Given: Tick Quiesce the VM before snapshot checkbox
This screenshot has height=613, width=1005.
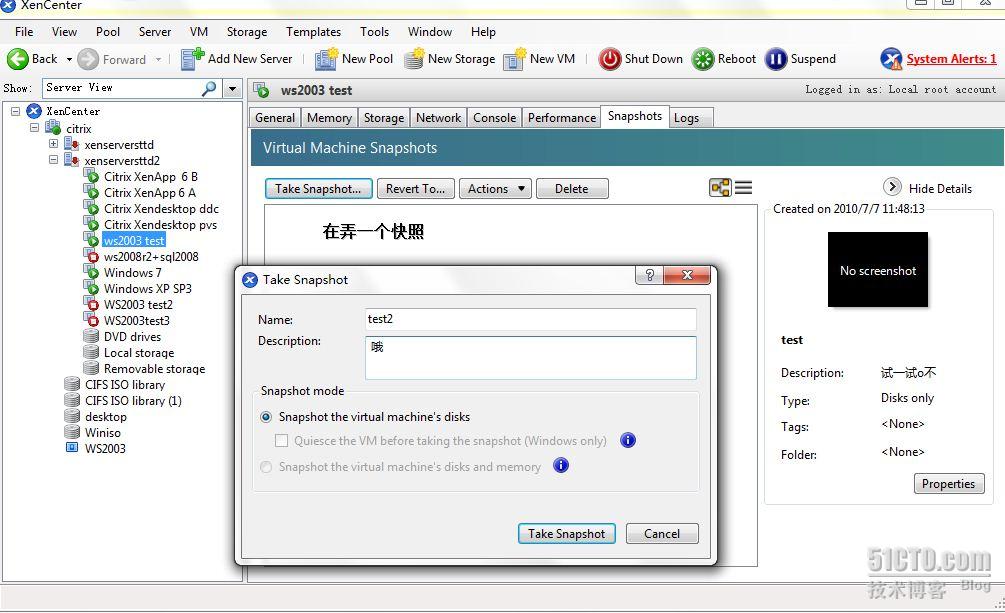Looking at the screenshot, I should pos(281,441).
